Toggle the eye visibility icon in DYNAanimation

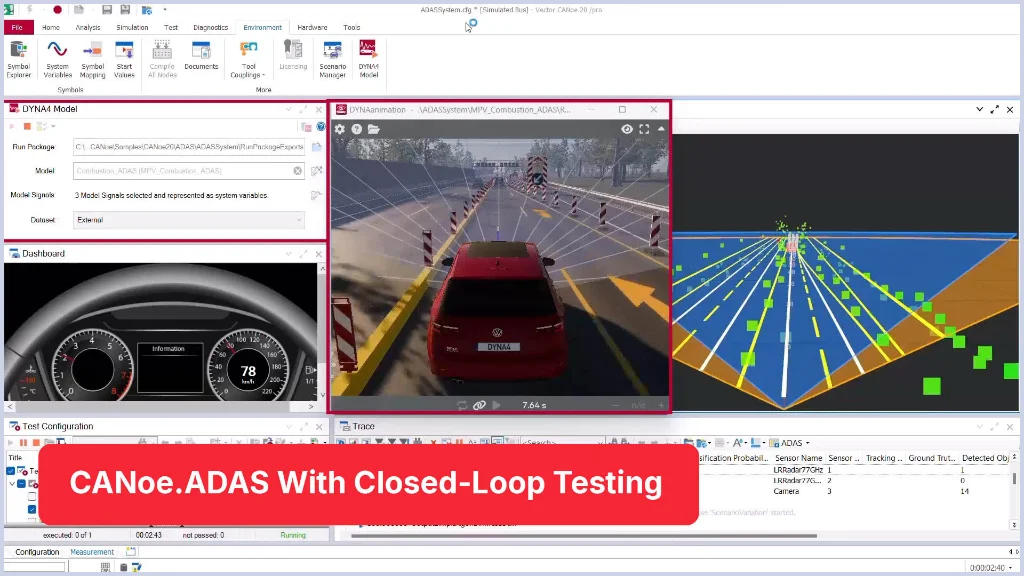(626, 129)
